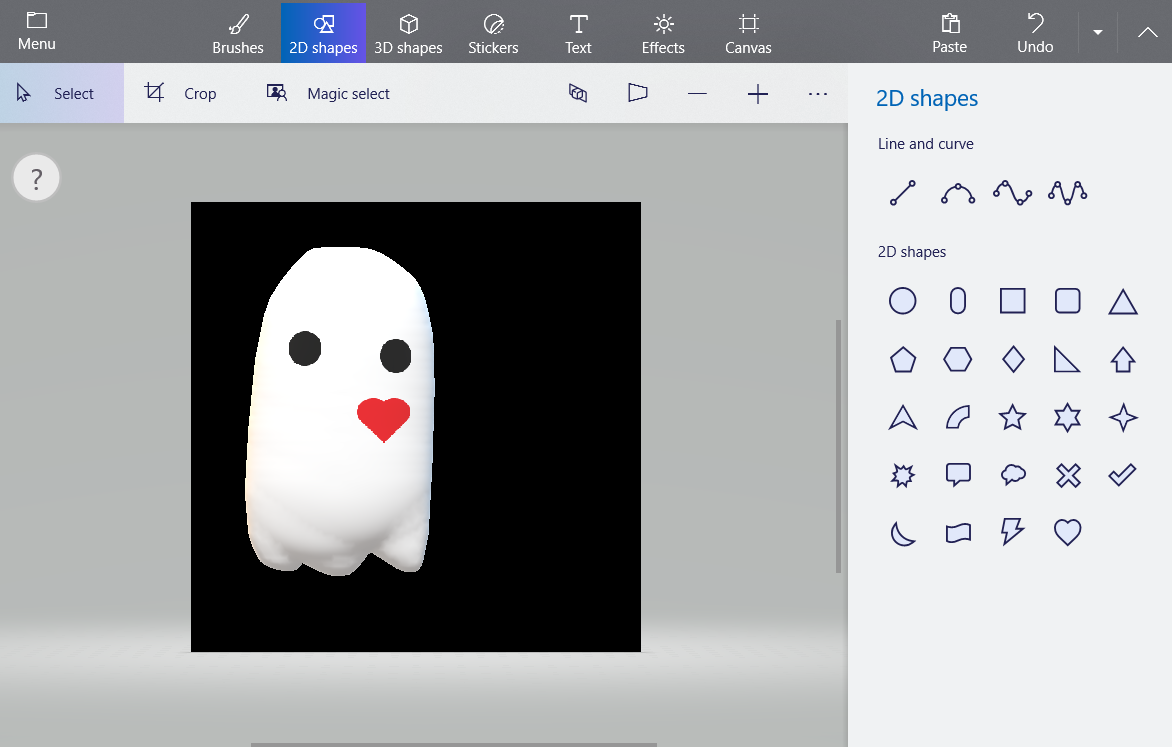The image size is (1172, 747).
Task: Open the Stickers tab
Action: 493,33
